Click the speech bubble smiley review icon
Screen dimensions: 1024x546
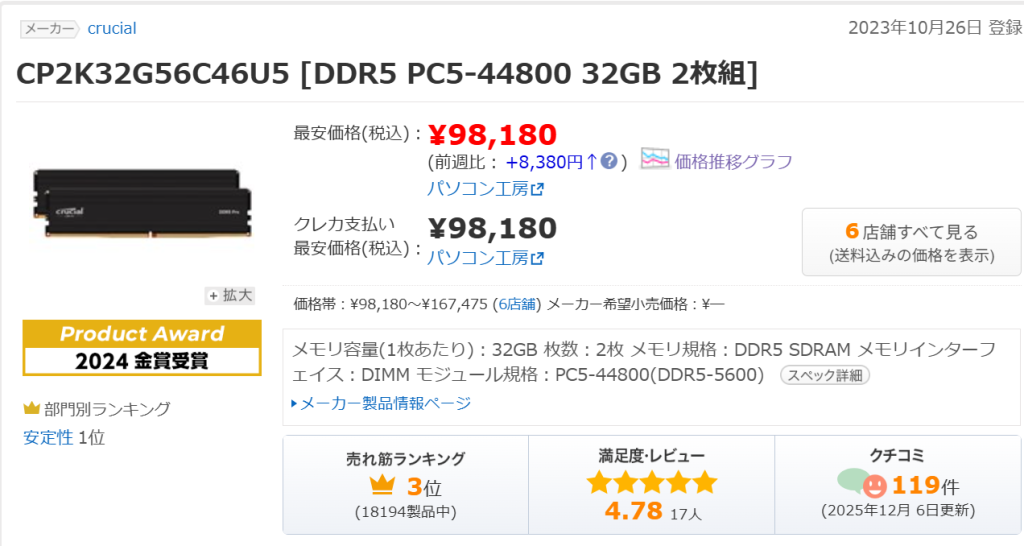pyautogui.click(x=862, y=485)
